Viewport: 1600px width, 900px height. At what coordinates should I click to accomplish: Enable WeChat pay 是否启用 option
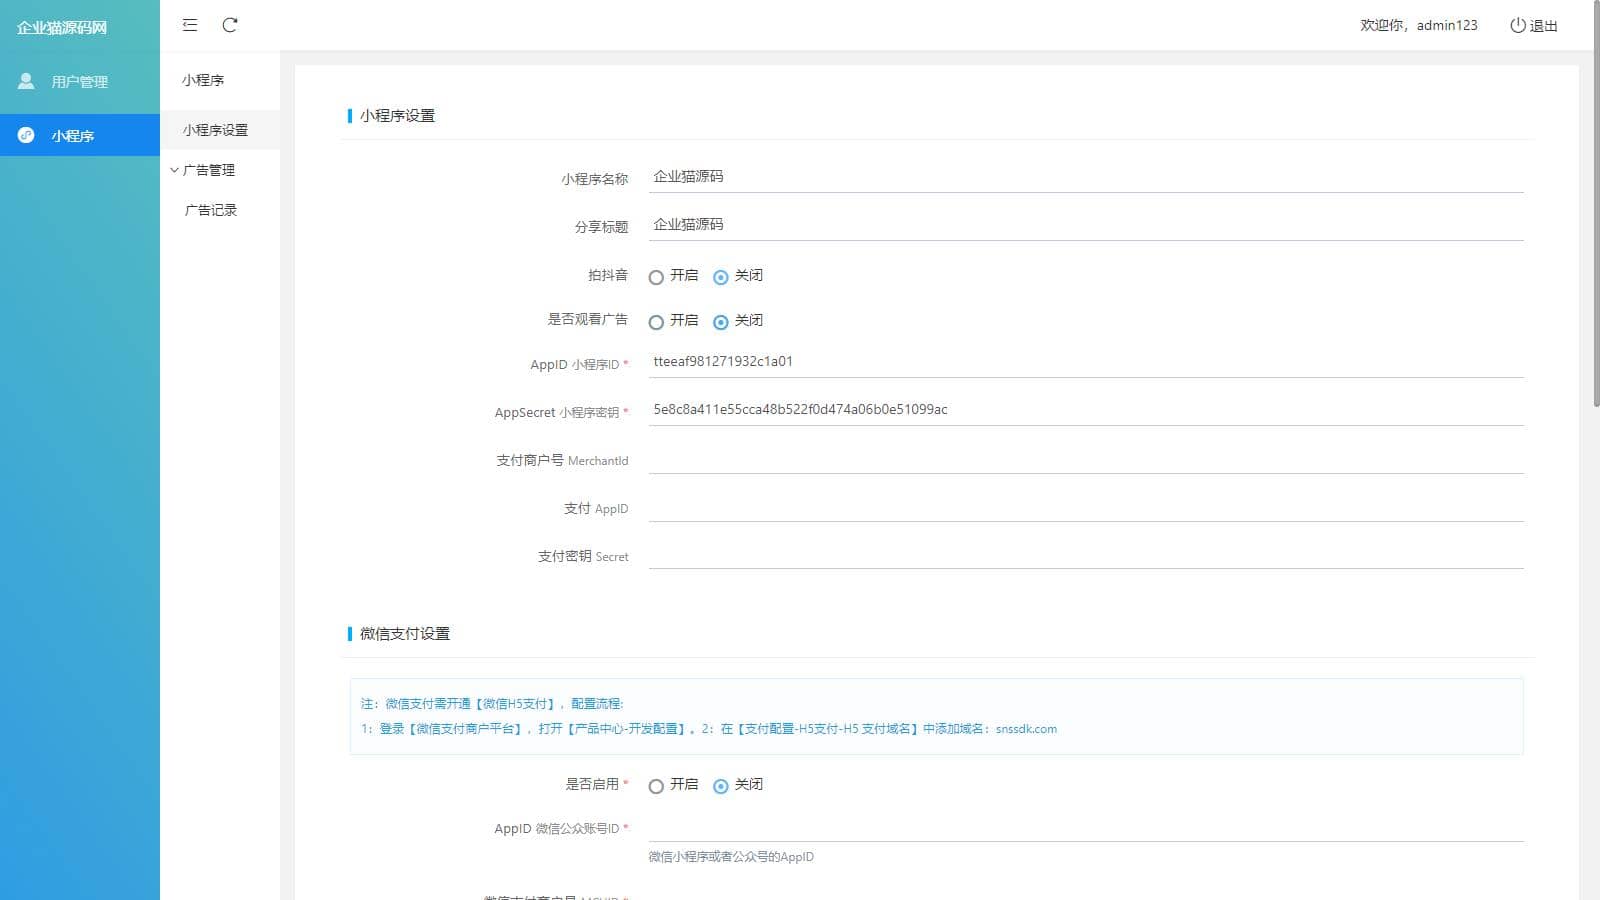pos(656,786)
